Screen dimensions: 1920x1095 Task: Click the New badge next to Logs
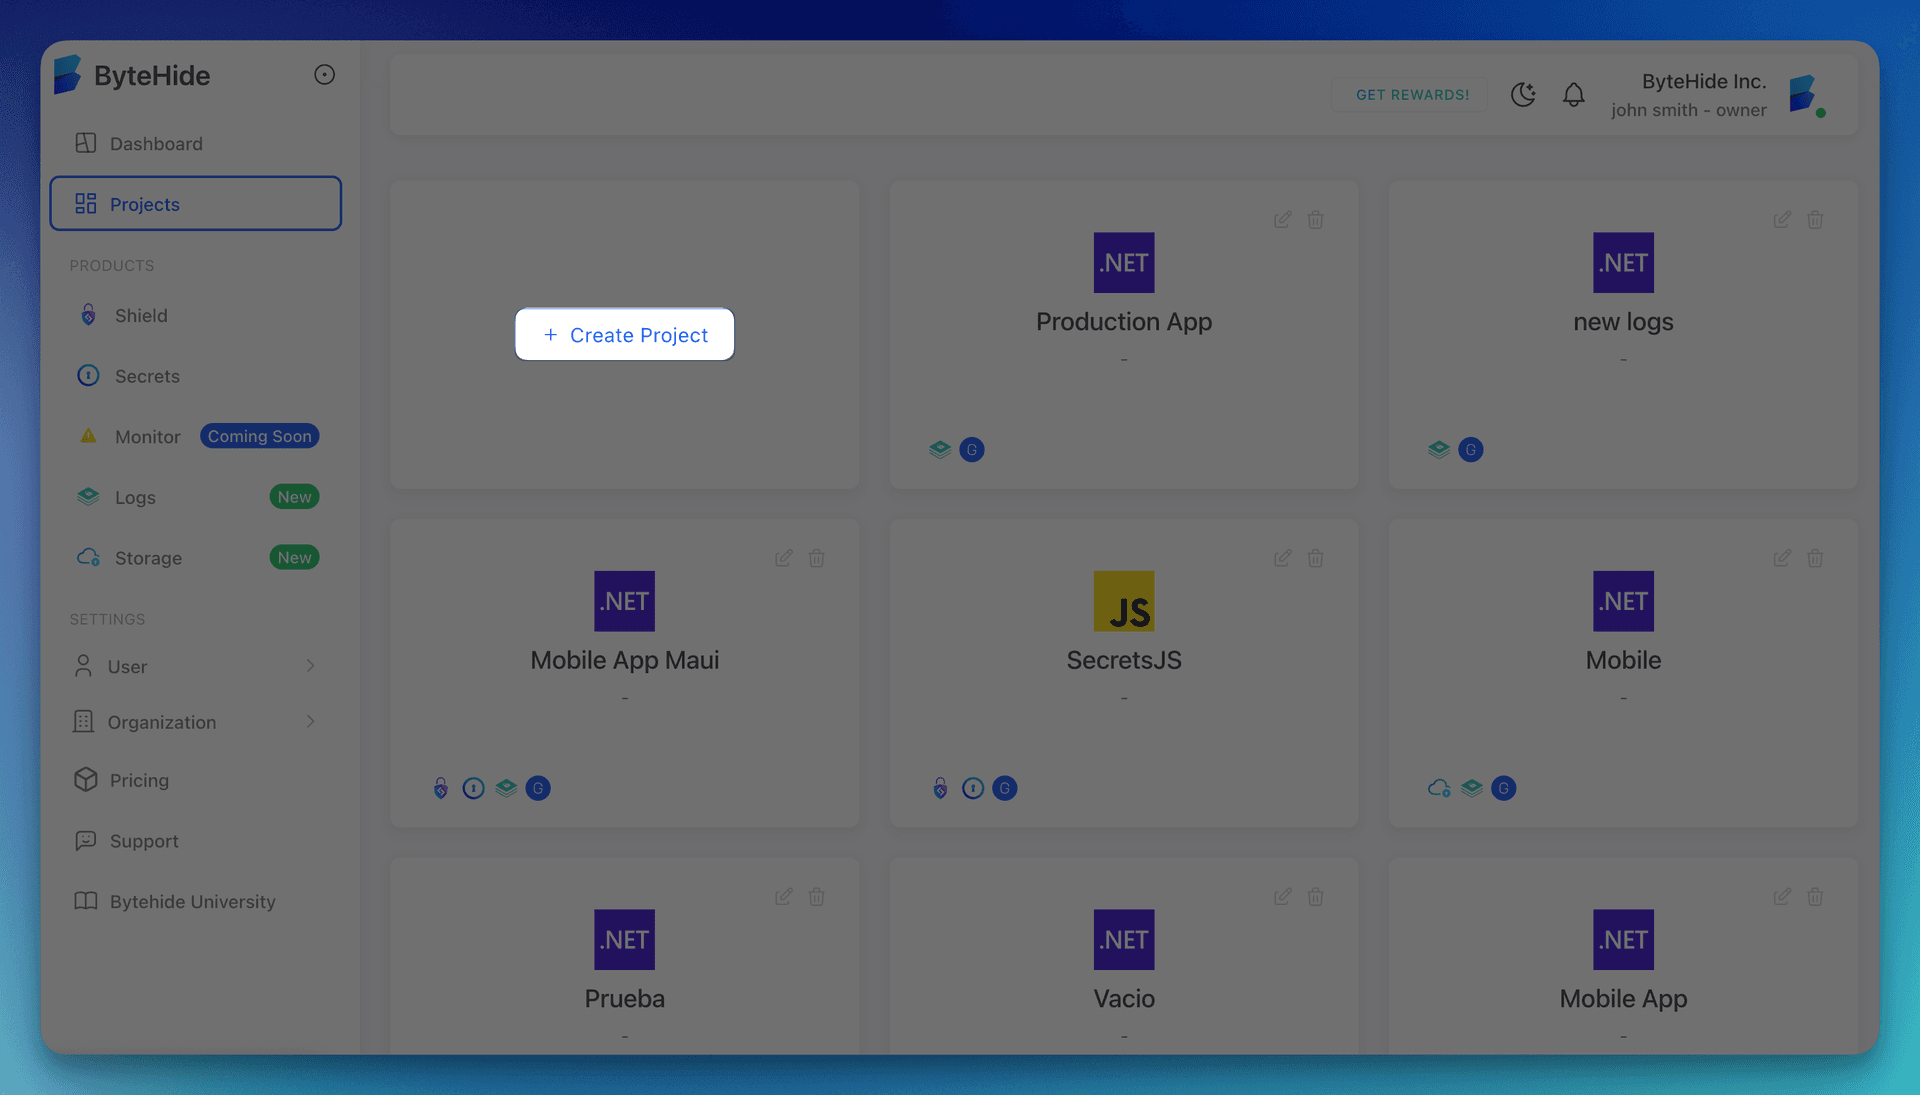pyautogui.click(x=294, y=497)
